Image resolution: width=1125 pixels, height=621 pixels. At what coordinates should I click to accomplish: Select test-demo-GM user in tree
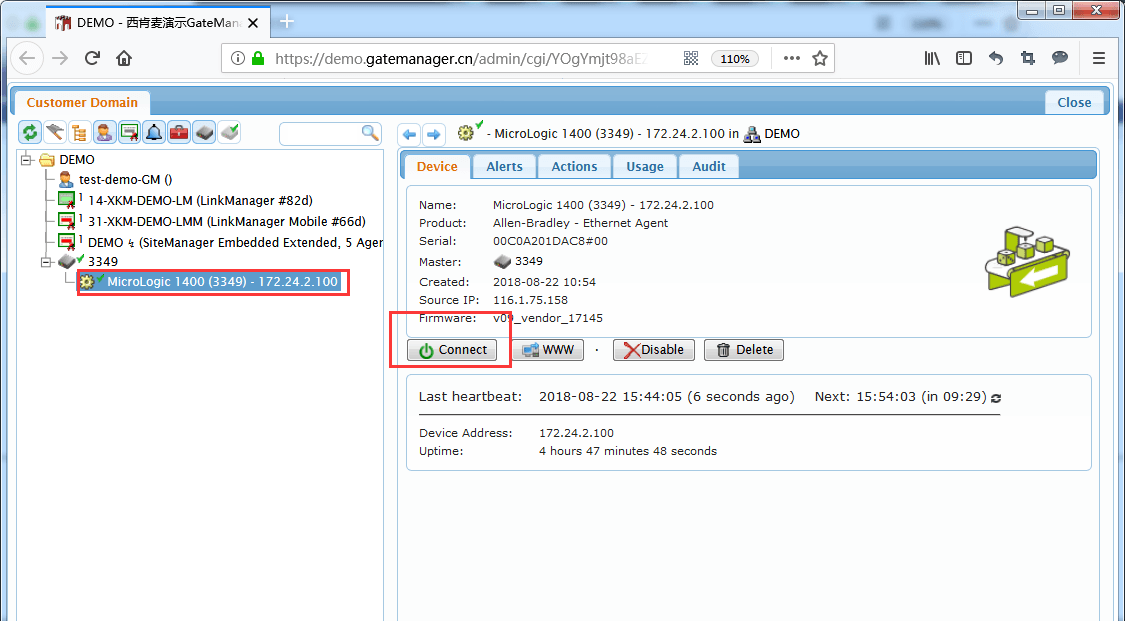click(x=126, y=180)
